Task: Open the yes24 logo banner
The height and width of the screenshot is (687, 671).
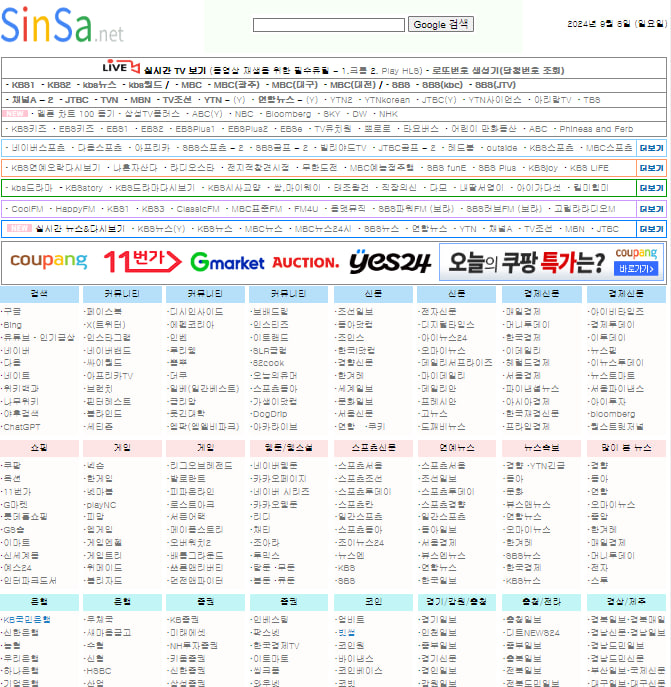Action: pyautogui.click(x=390, y=262)
